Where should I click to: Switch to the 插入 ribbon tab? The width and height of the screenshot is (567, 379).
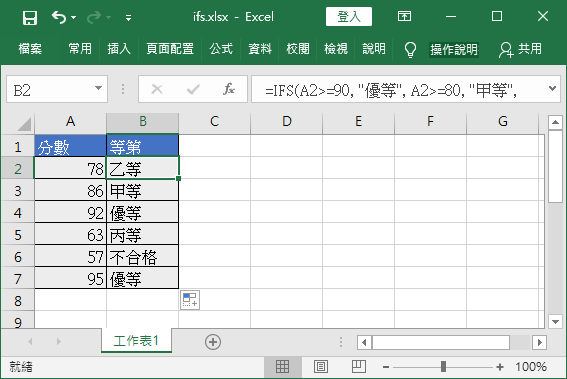(x=119, y=48)
